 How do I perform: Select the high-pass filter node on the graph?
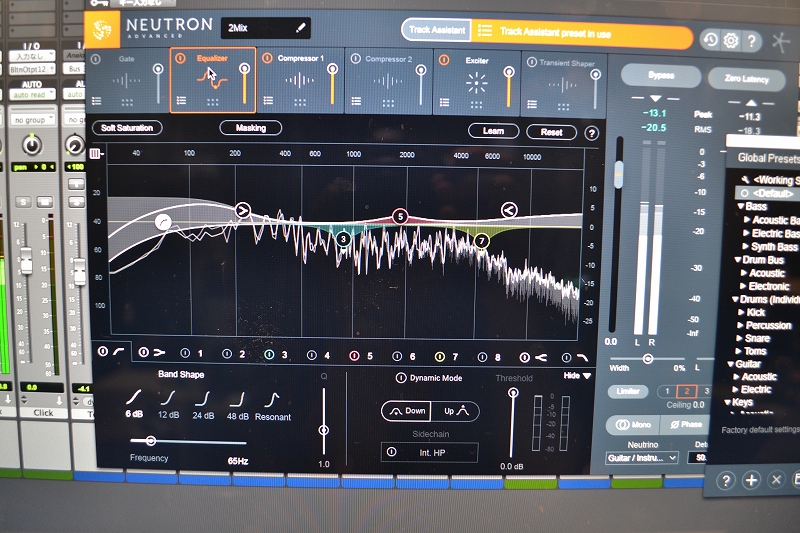point(163,222)
